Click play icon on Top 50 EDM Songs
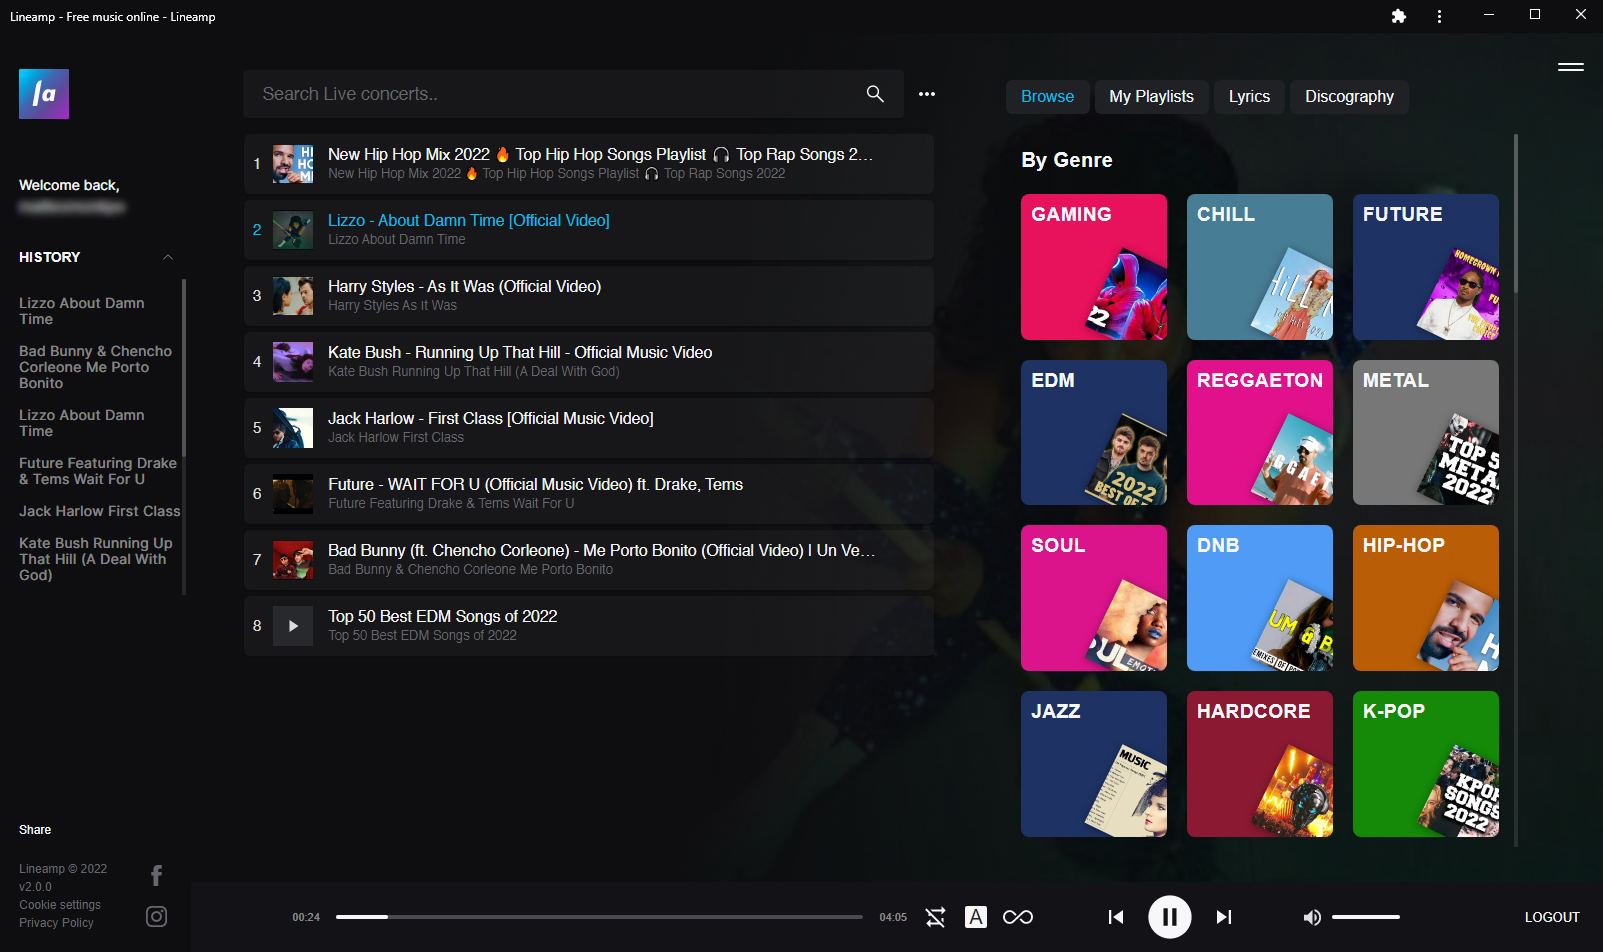The height and width of the screenshot is (952, 1603). [293, 626]
